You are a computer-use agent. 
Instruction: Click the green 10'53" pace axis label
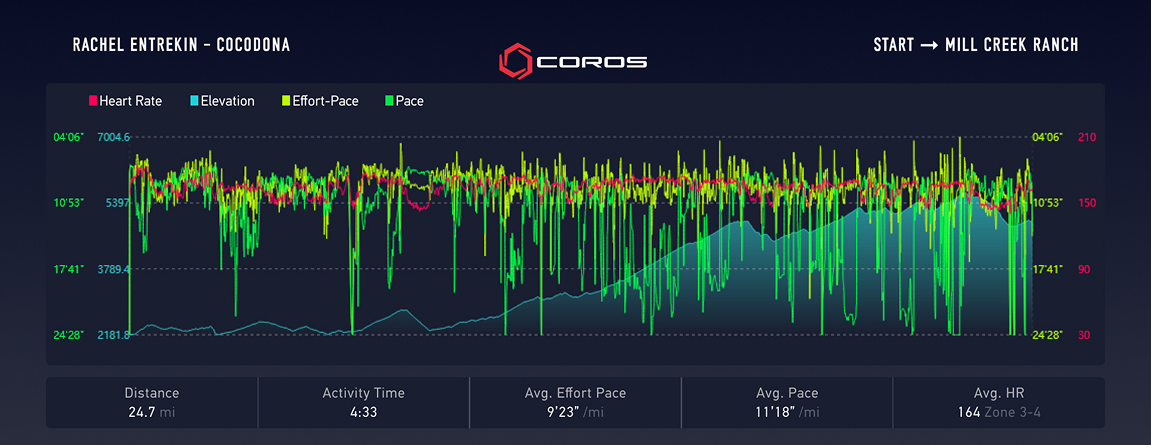(x=69, y=203)
